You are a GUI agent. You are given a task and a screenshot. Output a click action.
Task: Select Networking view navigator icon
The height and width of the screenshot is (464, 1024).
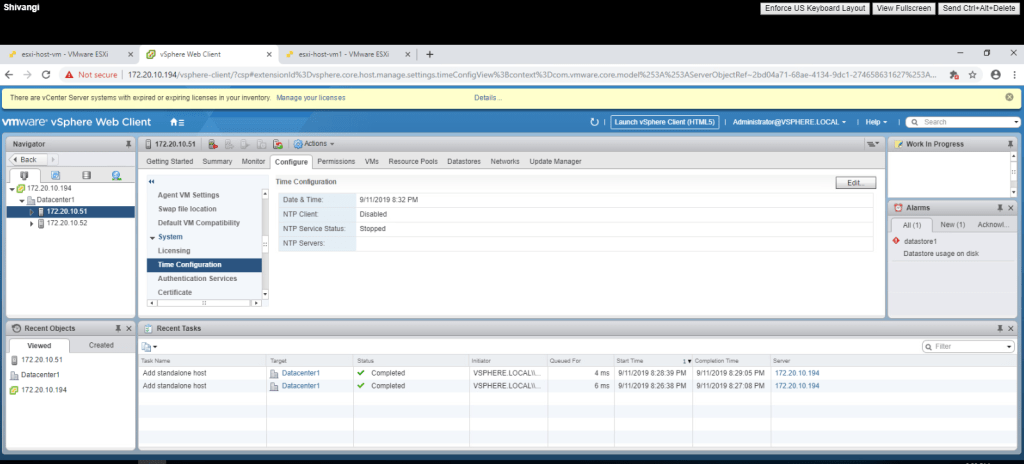[x=116, y=175]
